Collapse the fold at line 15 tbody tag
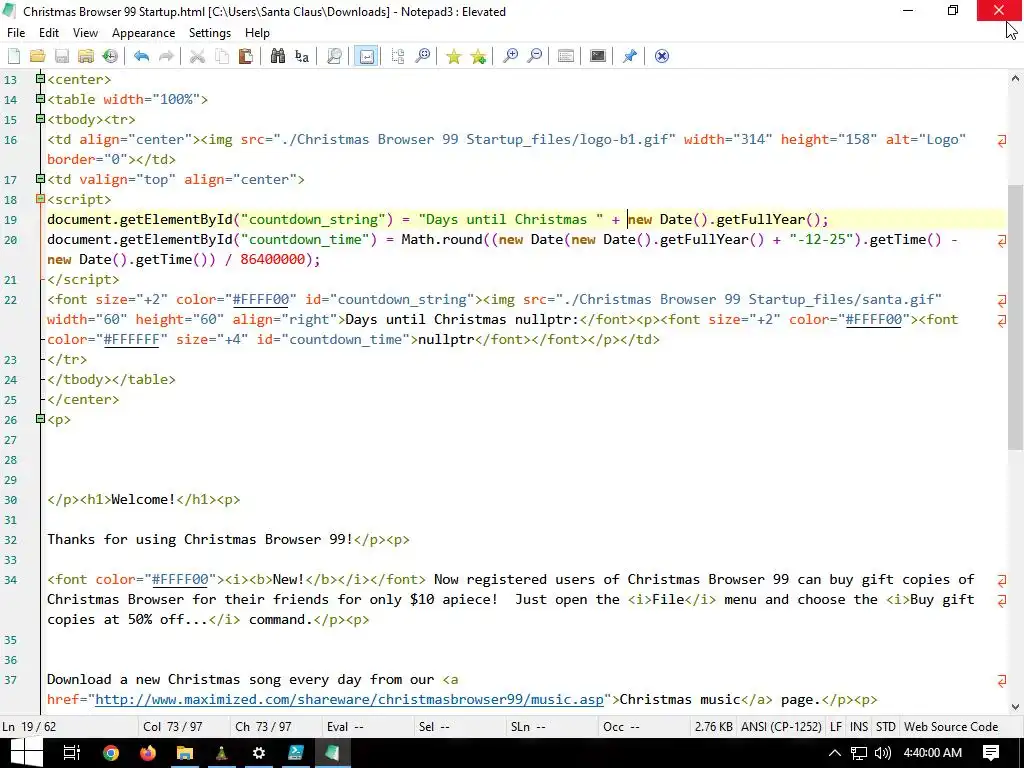 click(40, 119)
